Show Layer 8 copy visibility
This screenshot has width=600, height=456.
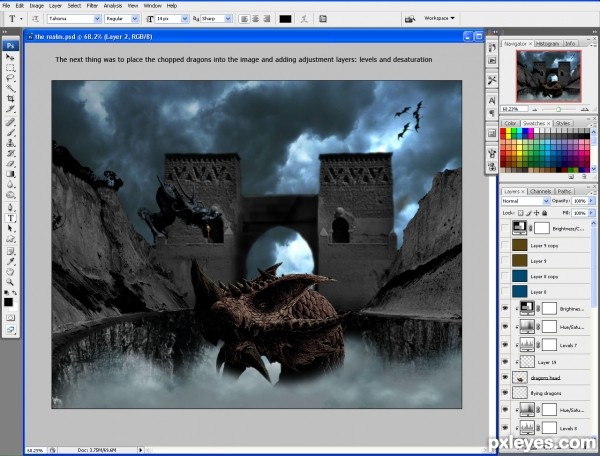point(505,276)
